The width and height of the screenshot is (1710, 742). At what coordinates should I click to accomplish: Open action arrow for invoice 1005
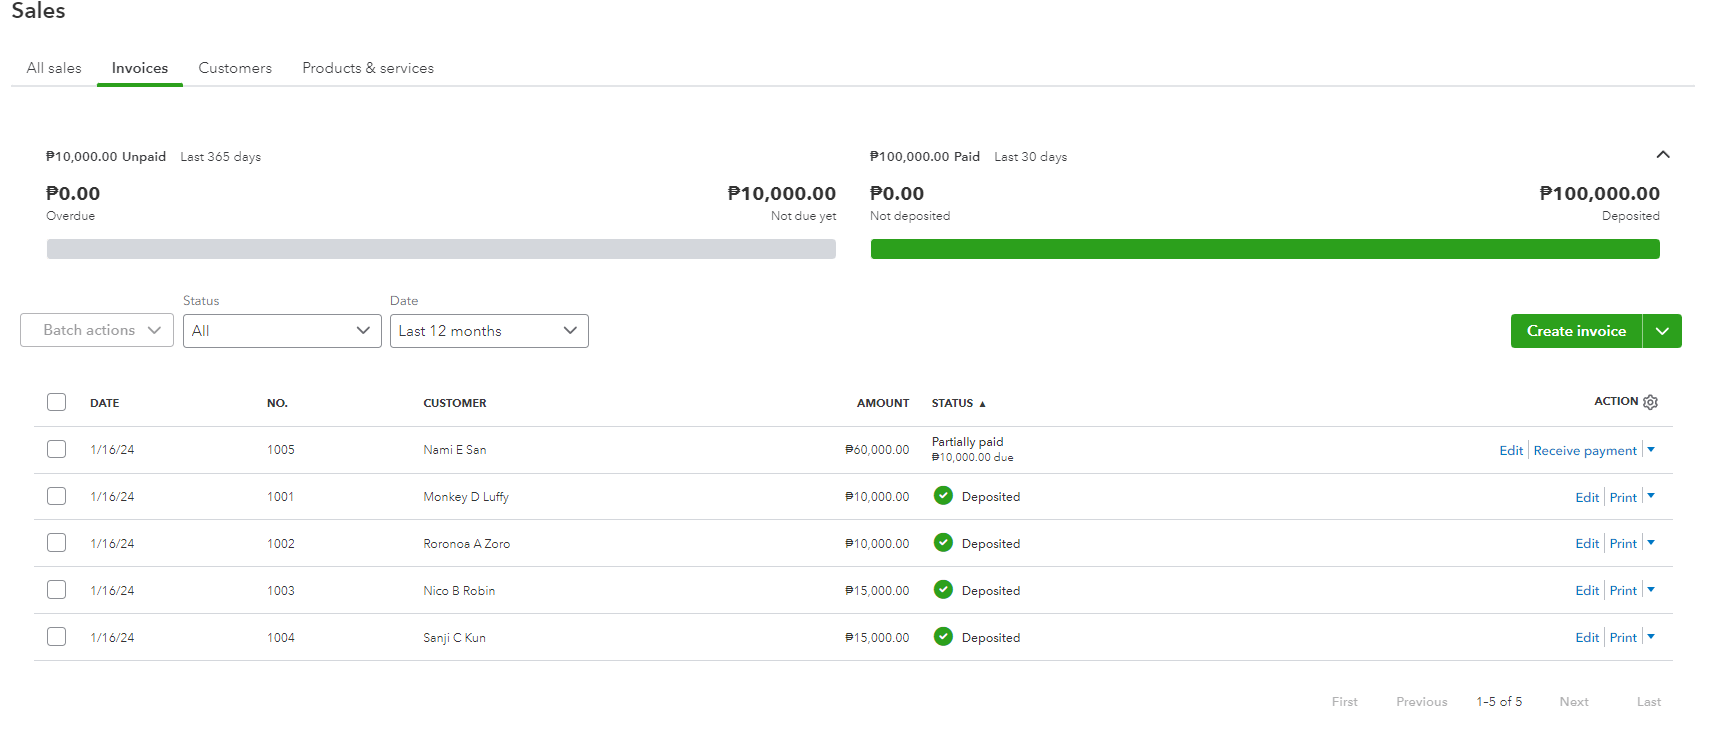[x=1651, y=450]
